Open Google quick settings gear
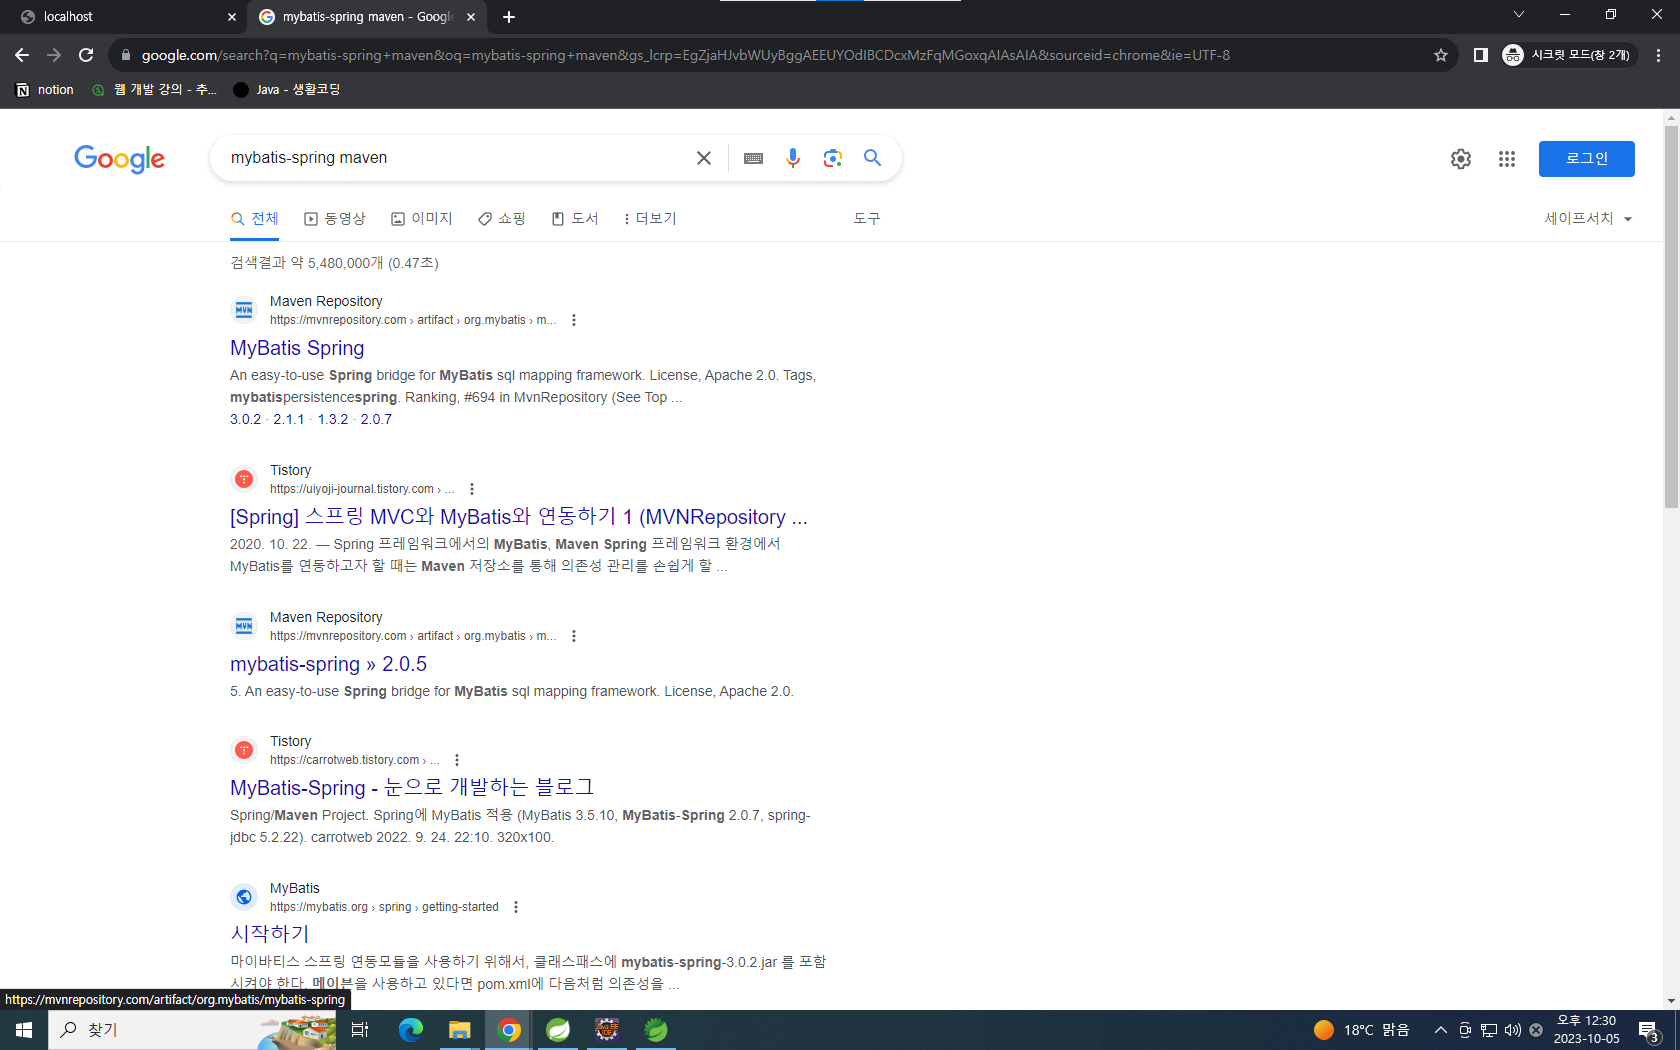Viewport: 1680px width, 1050px height. click(x=1461, y=159)
